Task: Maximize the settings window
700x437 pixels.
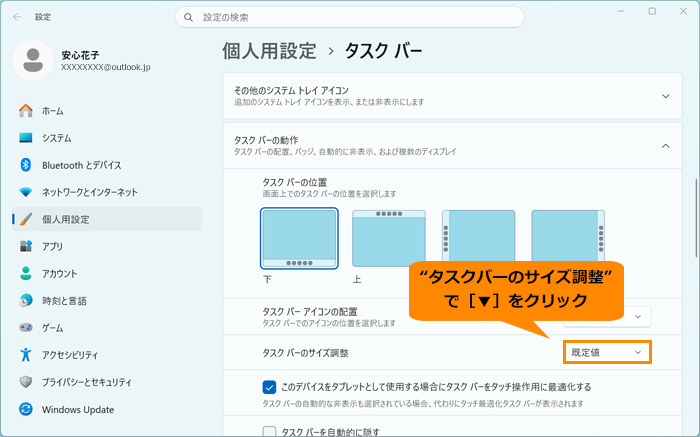Action: (x=652, y=12)
